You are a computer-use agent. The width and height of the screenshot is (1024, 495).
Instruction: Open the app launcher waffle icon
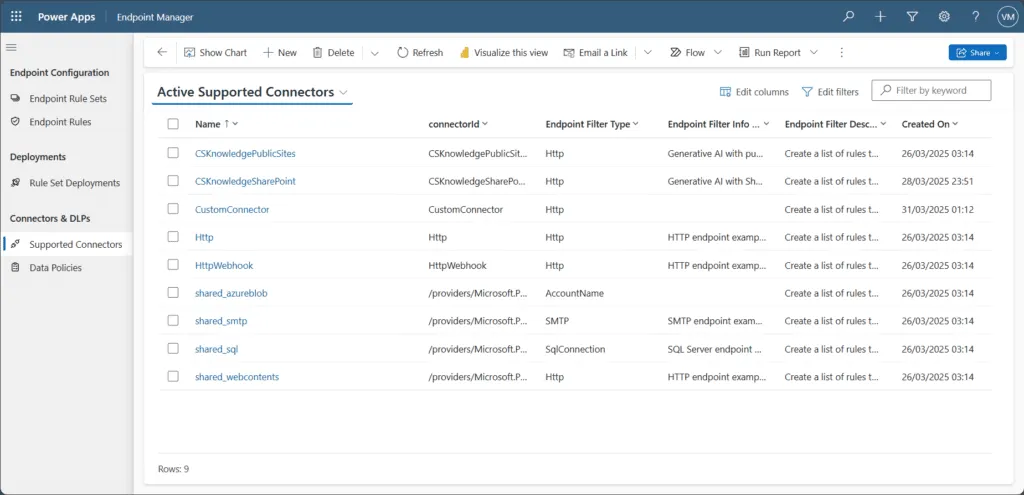[16, 17]
